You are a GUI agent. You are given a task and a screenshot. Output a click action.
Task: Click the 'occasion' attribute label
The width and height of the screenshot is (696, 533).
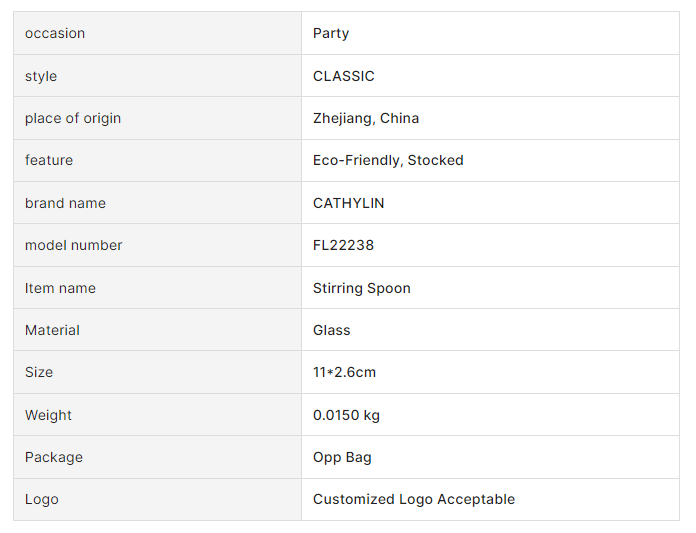(55, 33)
